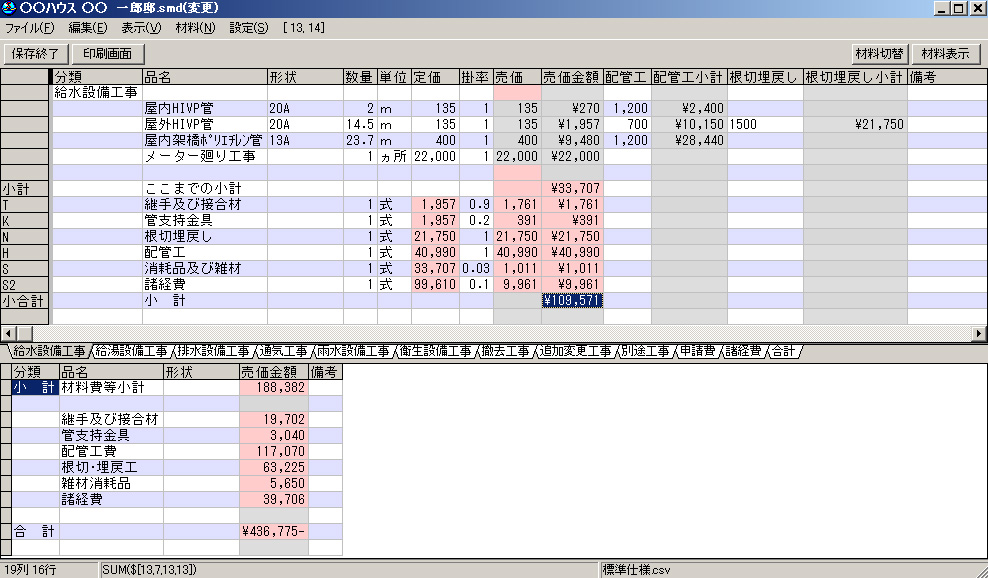Click the 材料表示 button
This screenshot has width=988, height=578.
coord(945,54)
